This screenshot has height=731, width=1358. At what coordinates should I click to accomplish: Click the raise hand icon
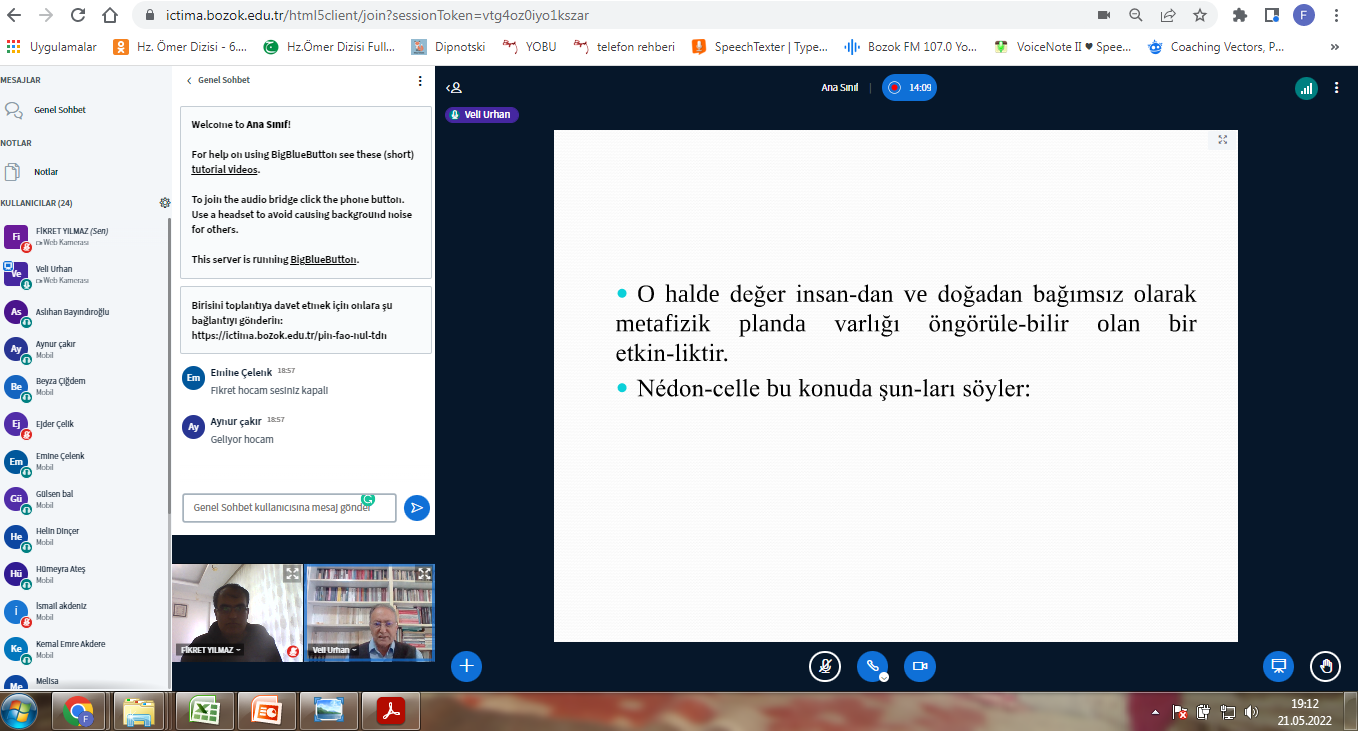tap(1326, 666)
